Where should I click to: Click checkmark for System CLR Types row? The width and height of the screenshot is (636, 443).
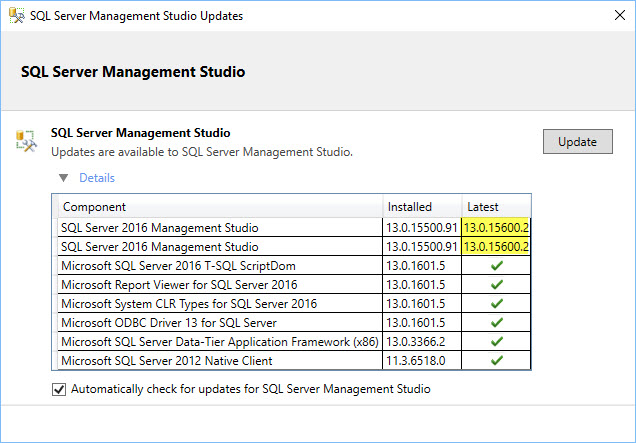pyautogui.click(x=496, y=304)
